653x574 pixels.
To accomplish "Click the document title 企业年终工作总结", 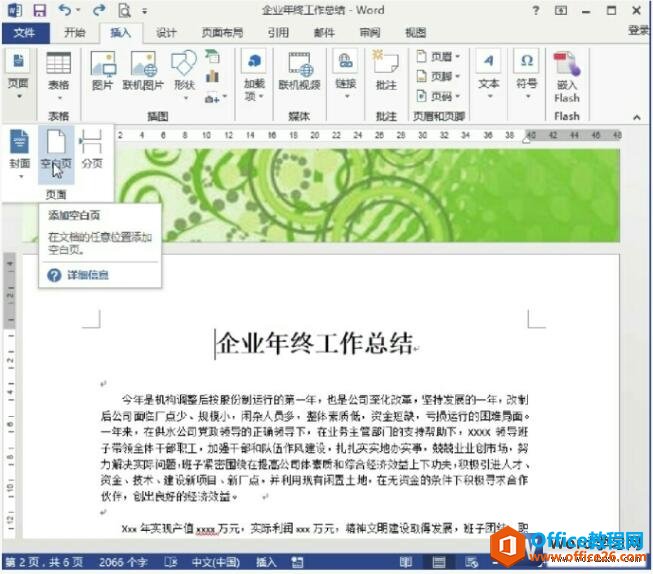I will 315,344.
